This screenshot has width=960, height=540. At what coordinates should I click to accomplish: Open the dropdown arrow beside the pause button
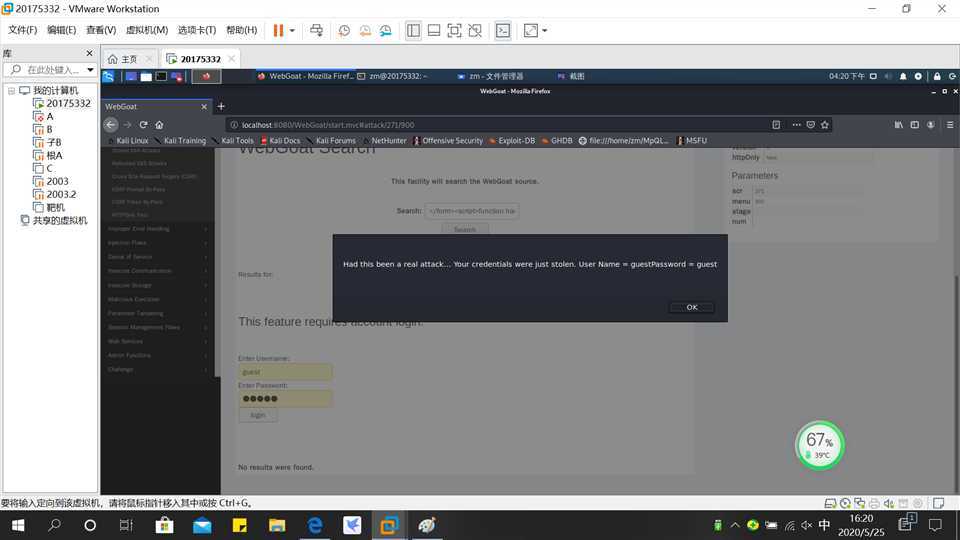click(x=292, y=30)
